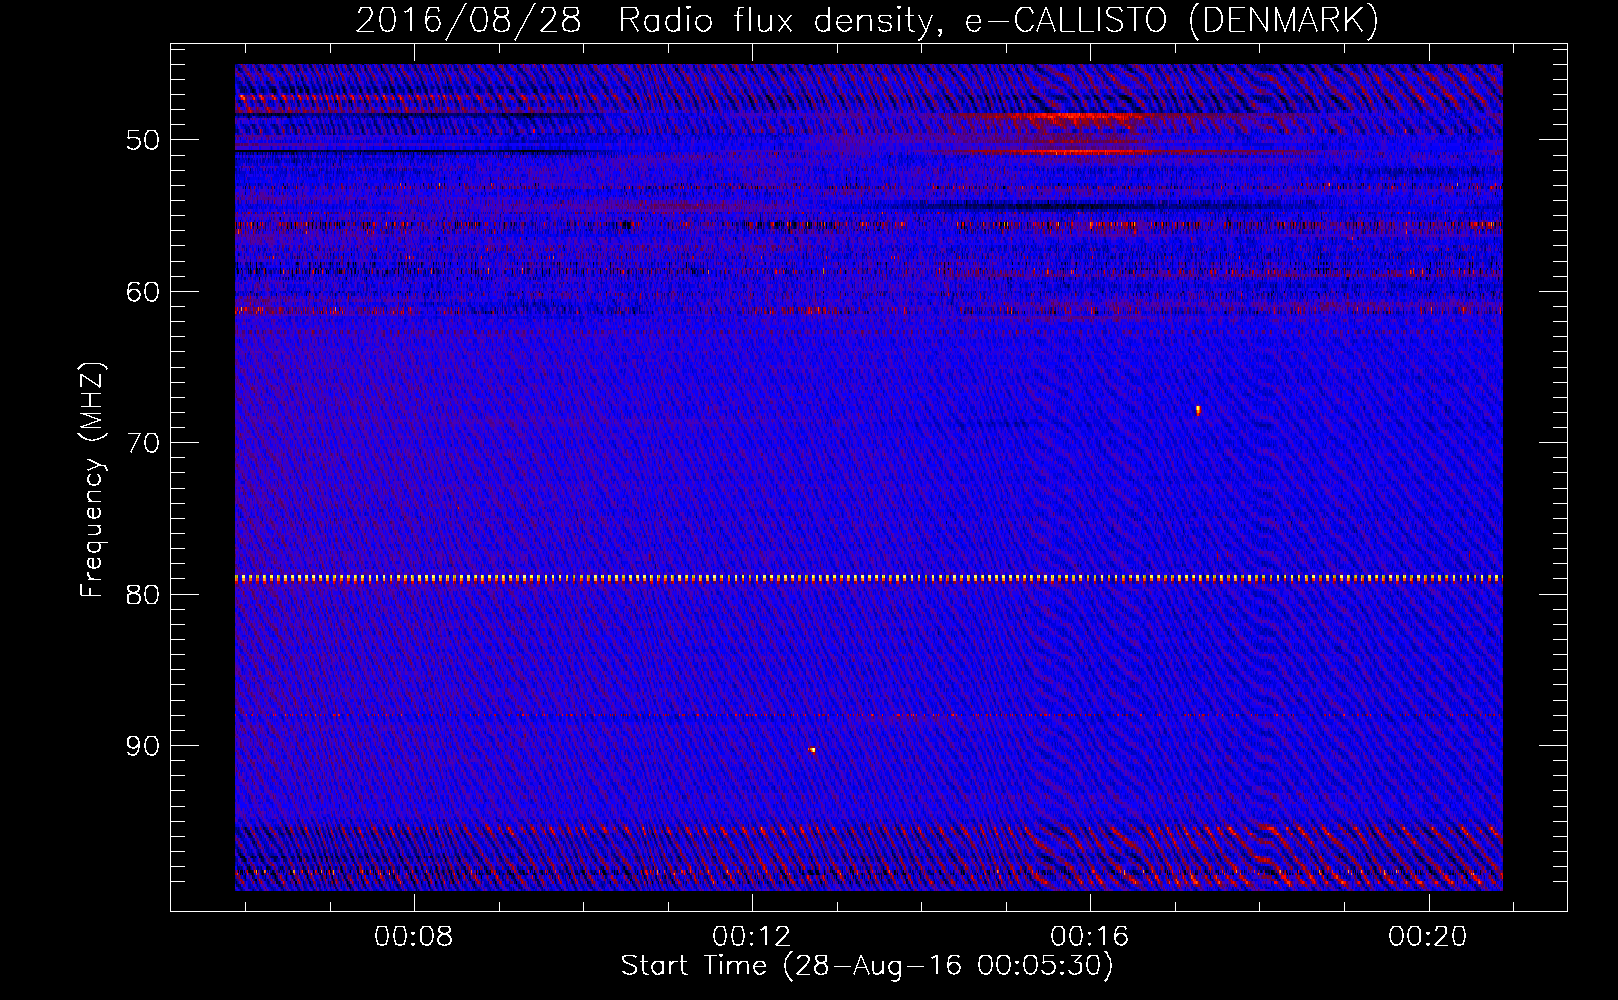Click the "Start Time (28-Aug-16 00:05:30)" axis label

pos(867,966)
